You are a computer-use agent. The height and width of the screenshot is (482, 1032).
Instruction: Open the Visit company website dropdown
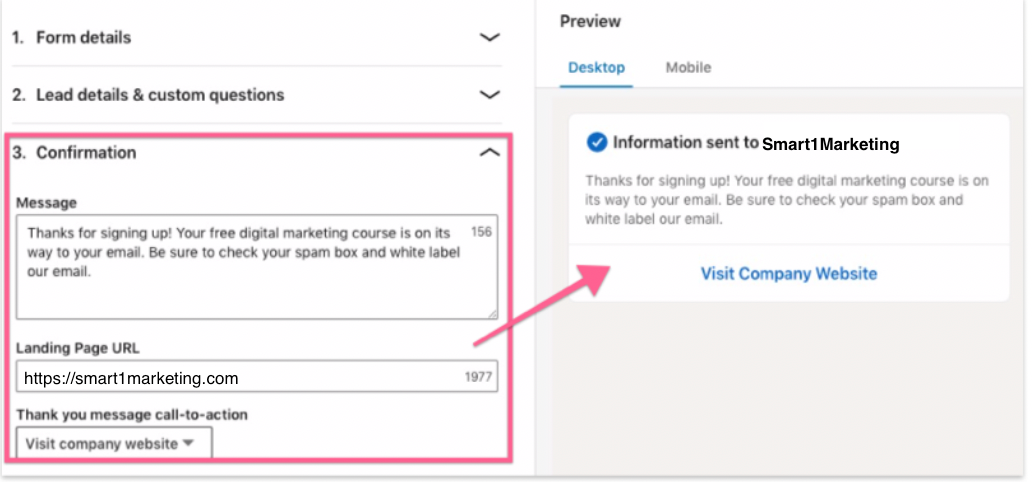click(114, 443)
